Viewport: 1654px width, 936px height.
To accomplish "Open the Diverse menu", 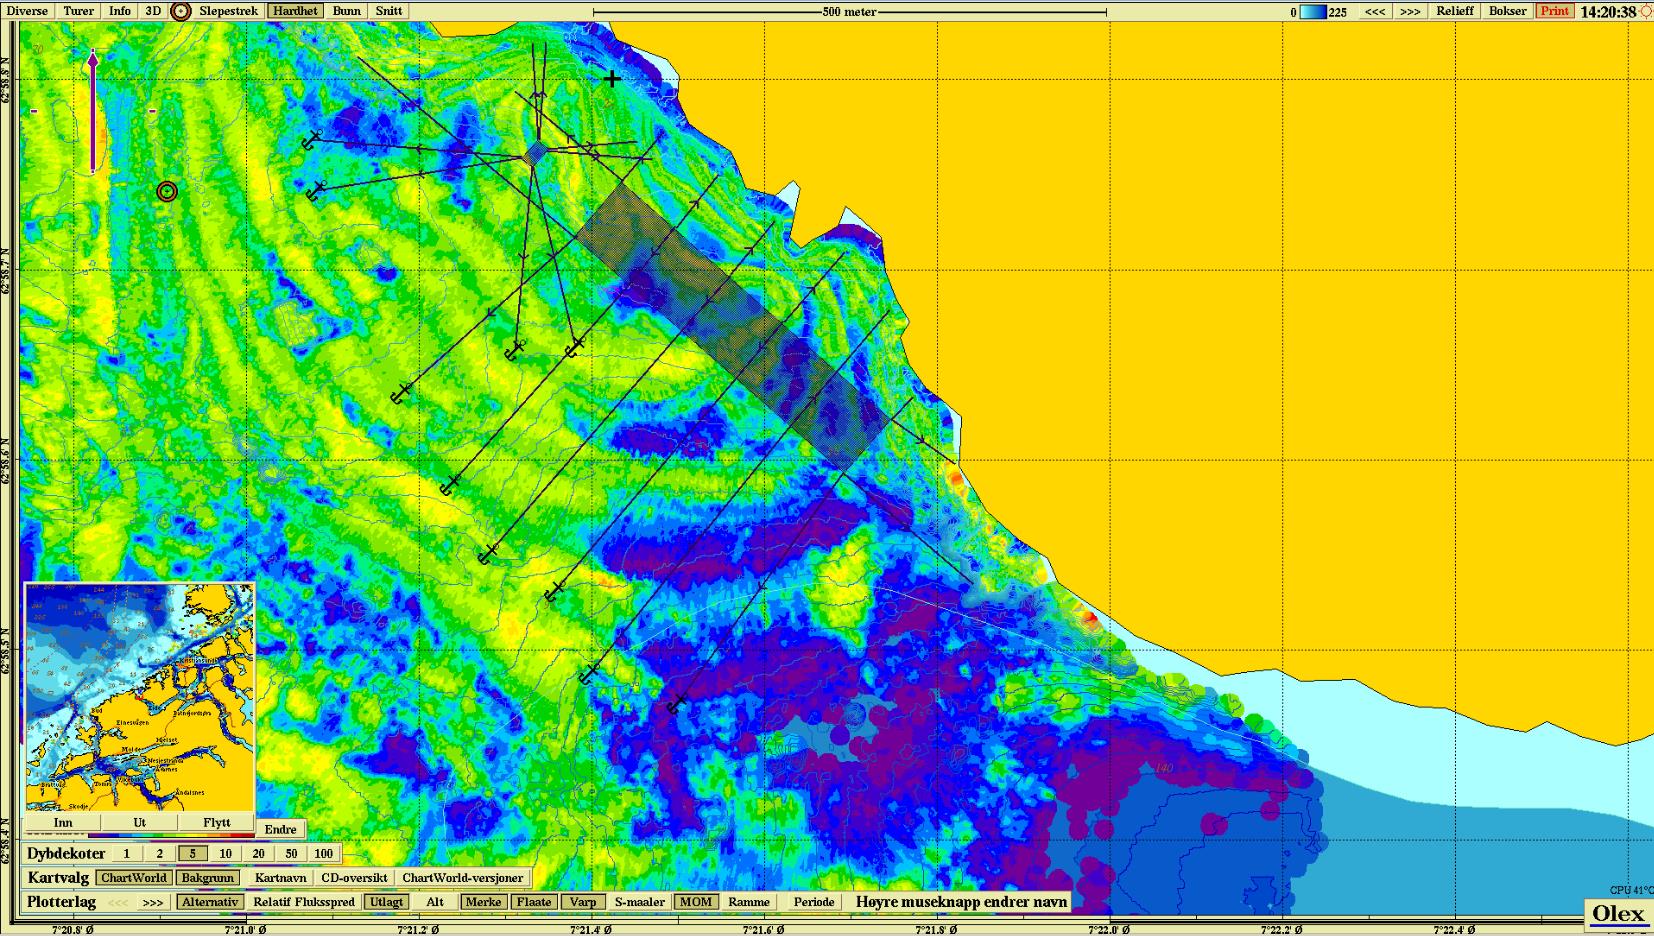I will (27, 11).
